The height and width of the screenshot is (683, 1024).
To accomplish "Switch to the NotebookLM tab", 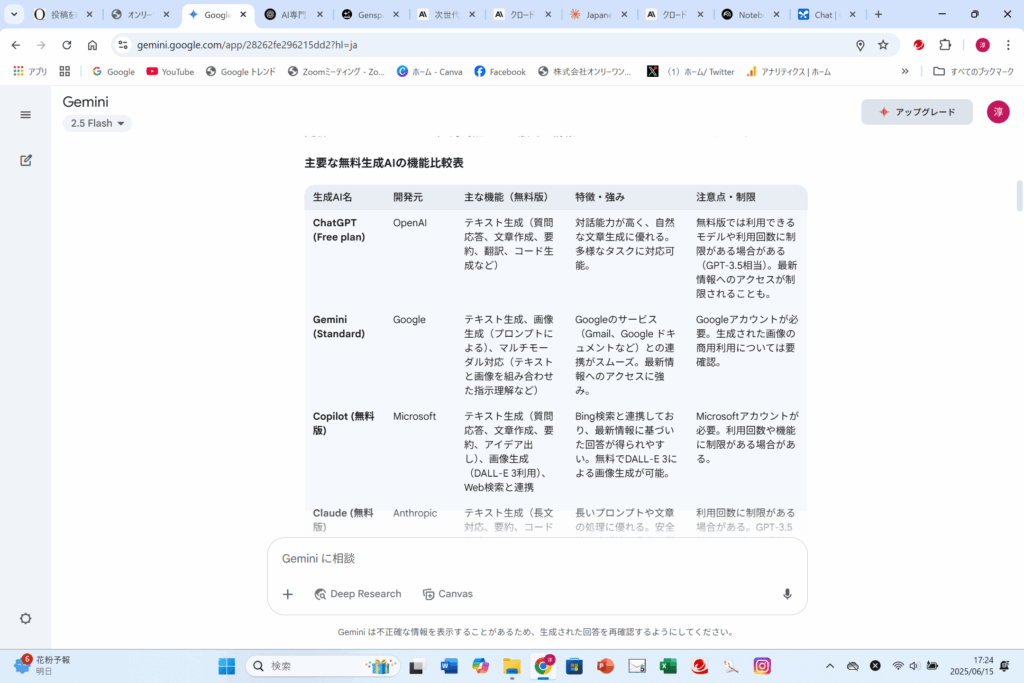I will (x=750, y=14).
